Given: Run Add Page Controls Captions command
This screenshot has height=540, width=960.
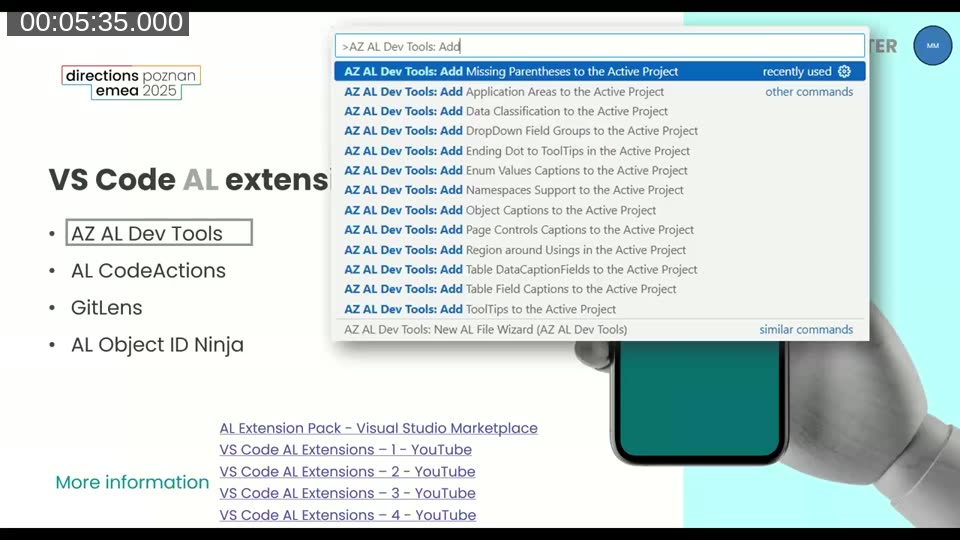Looking at the screenshot, I should click(600, 230).
